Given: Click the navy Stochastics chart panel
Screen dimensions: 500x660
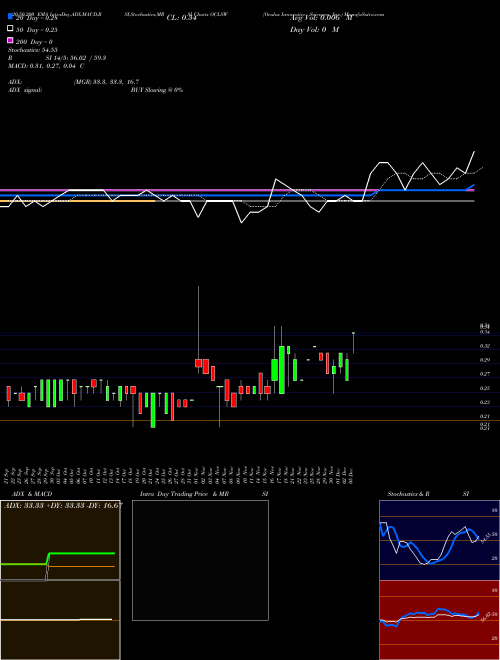Looking at the screenshot, I should coord(439,540).
